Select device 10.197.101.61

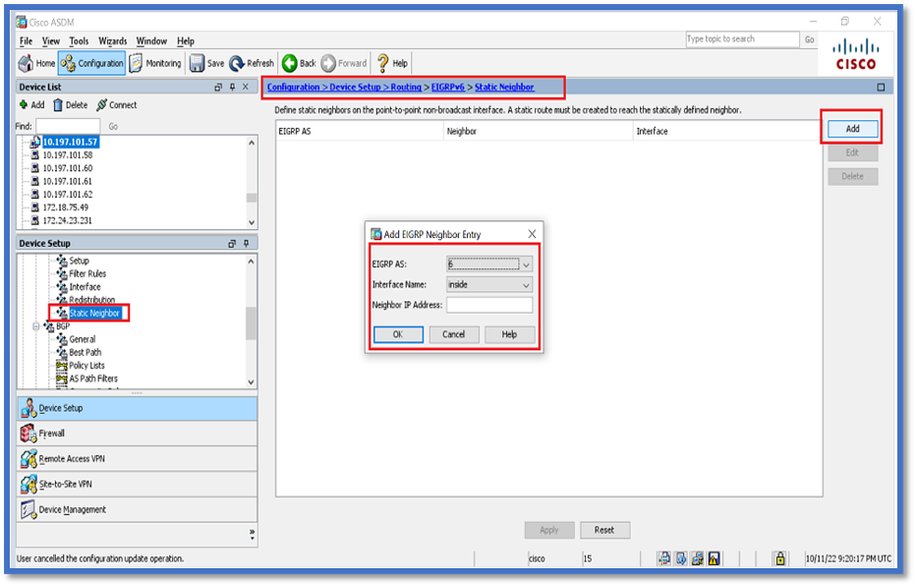[68, 182]
